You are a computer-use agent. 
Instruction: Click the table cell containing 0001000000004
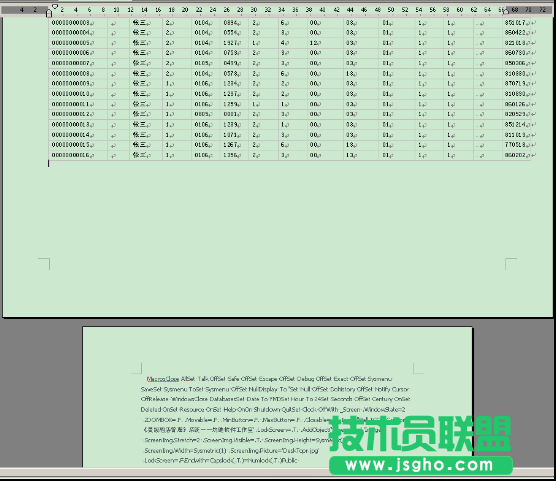coord(78,33)
